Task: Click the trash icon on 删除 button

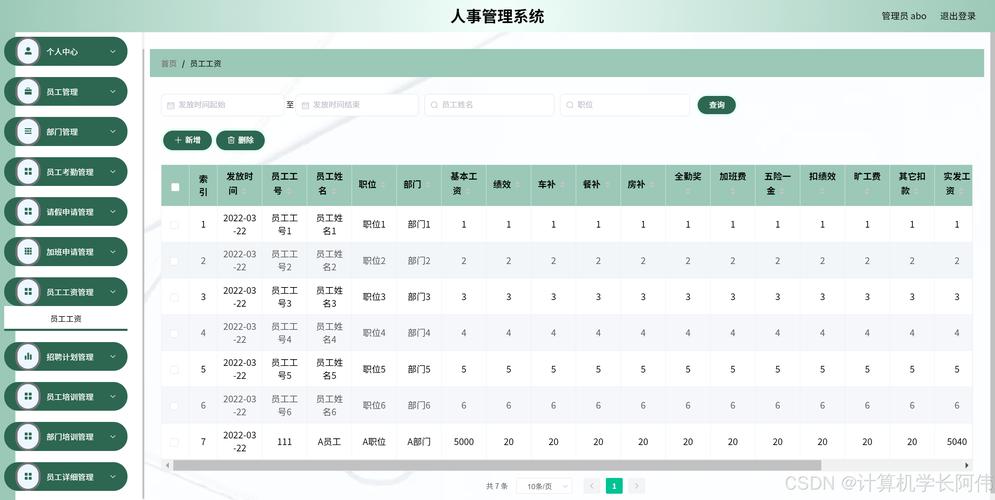Action: click(x=231, y=140)
